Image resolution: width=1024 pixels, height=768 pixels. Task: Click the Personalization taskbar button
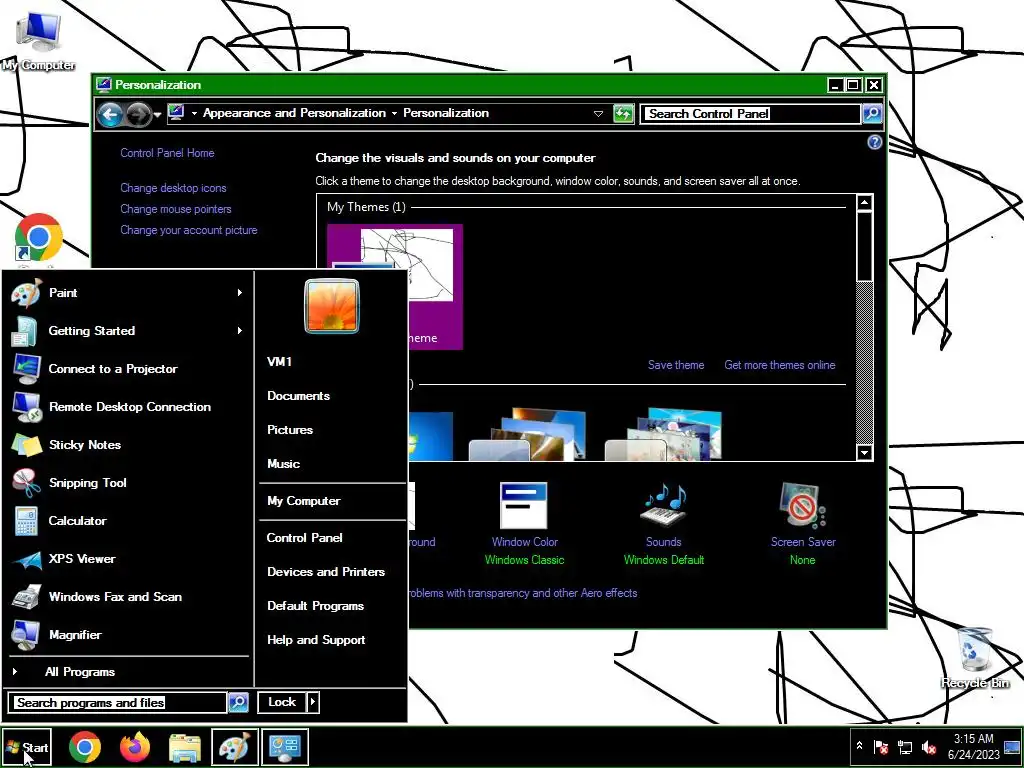point(285,747)
